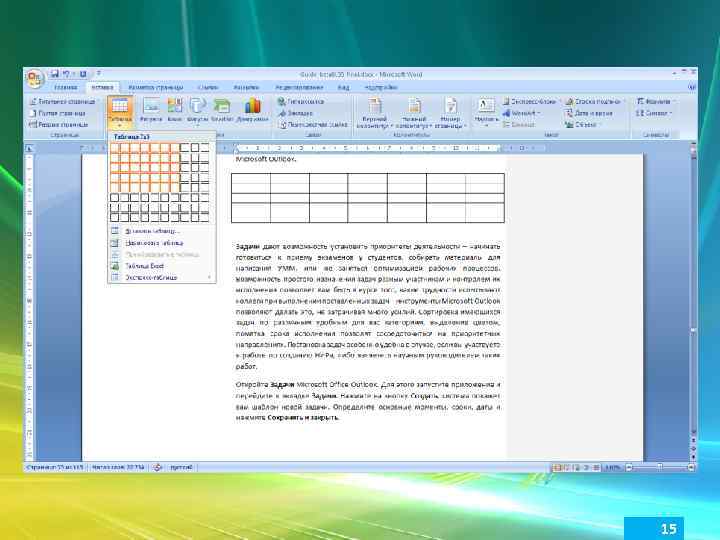This screenshot has height=540, width=720.
Task: Switch to the View (Вид) tab
Action: coord(343,87)
